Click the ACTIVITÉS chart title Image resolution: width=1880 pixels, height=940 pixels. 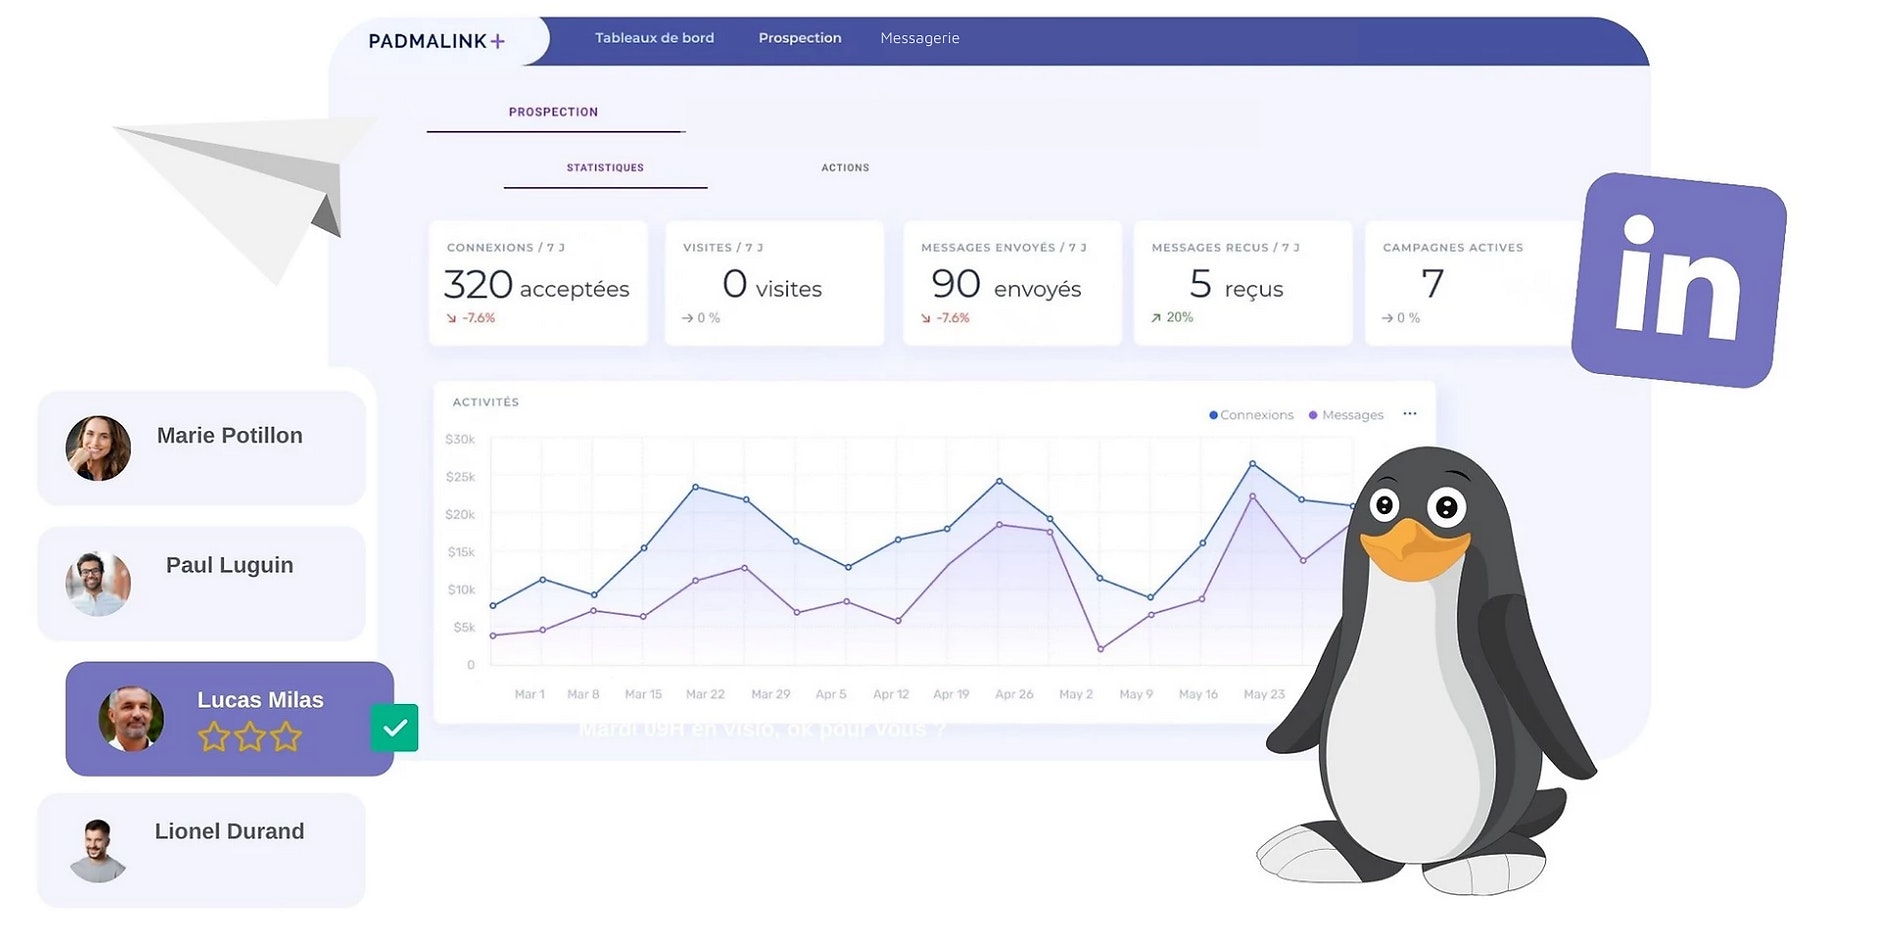[x=485, y=402]
